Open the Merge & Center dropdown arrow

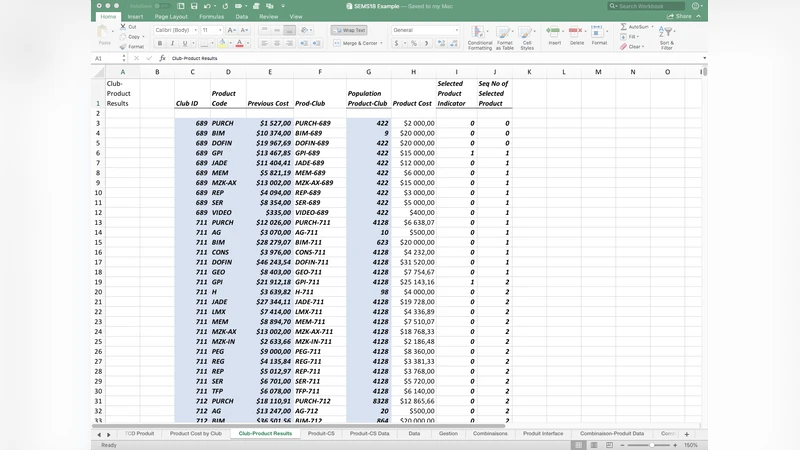(381, 44)
